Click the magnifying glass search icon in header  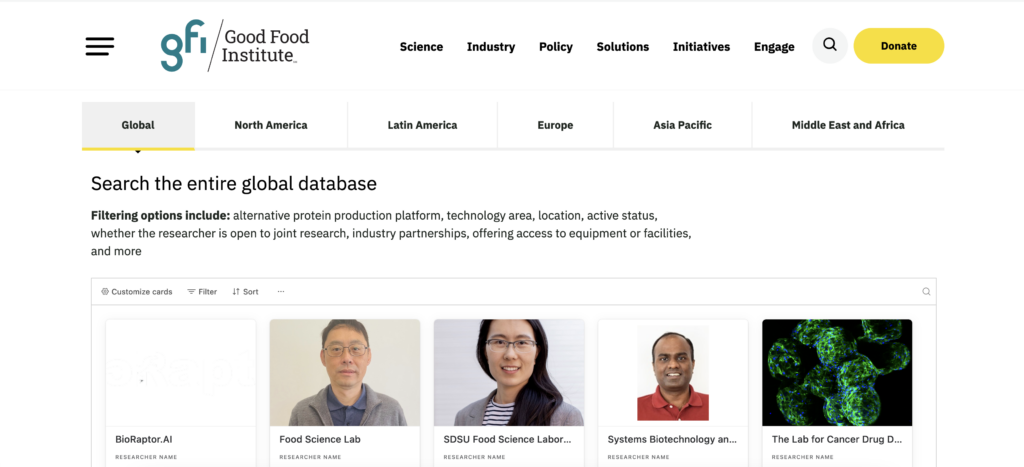[x=830, y=46]
